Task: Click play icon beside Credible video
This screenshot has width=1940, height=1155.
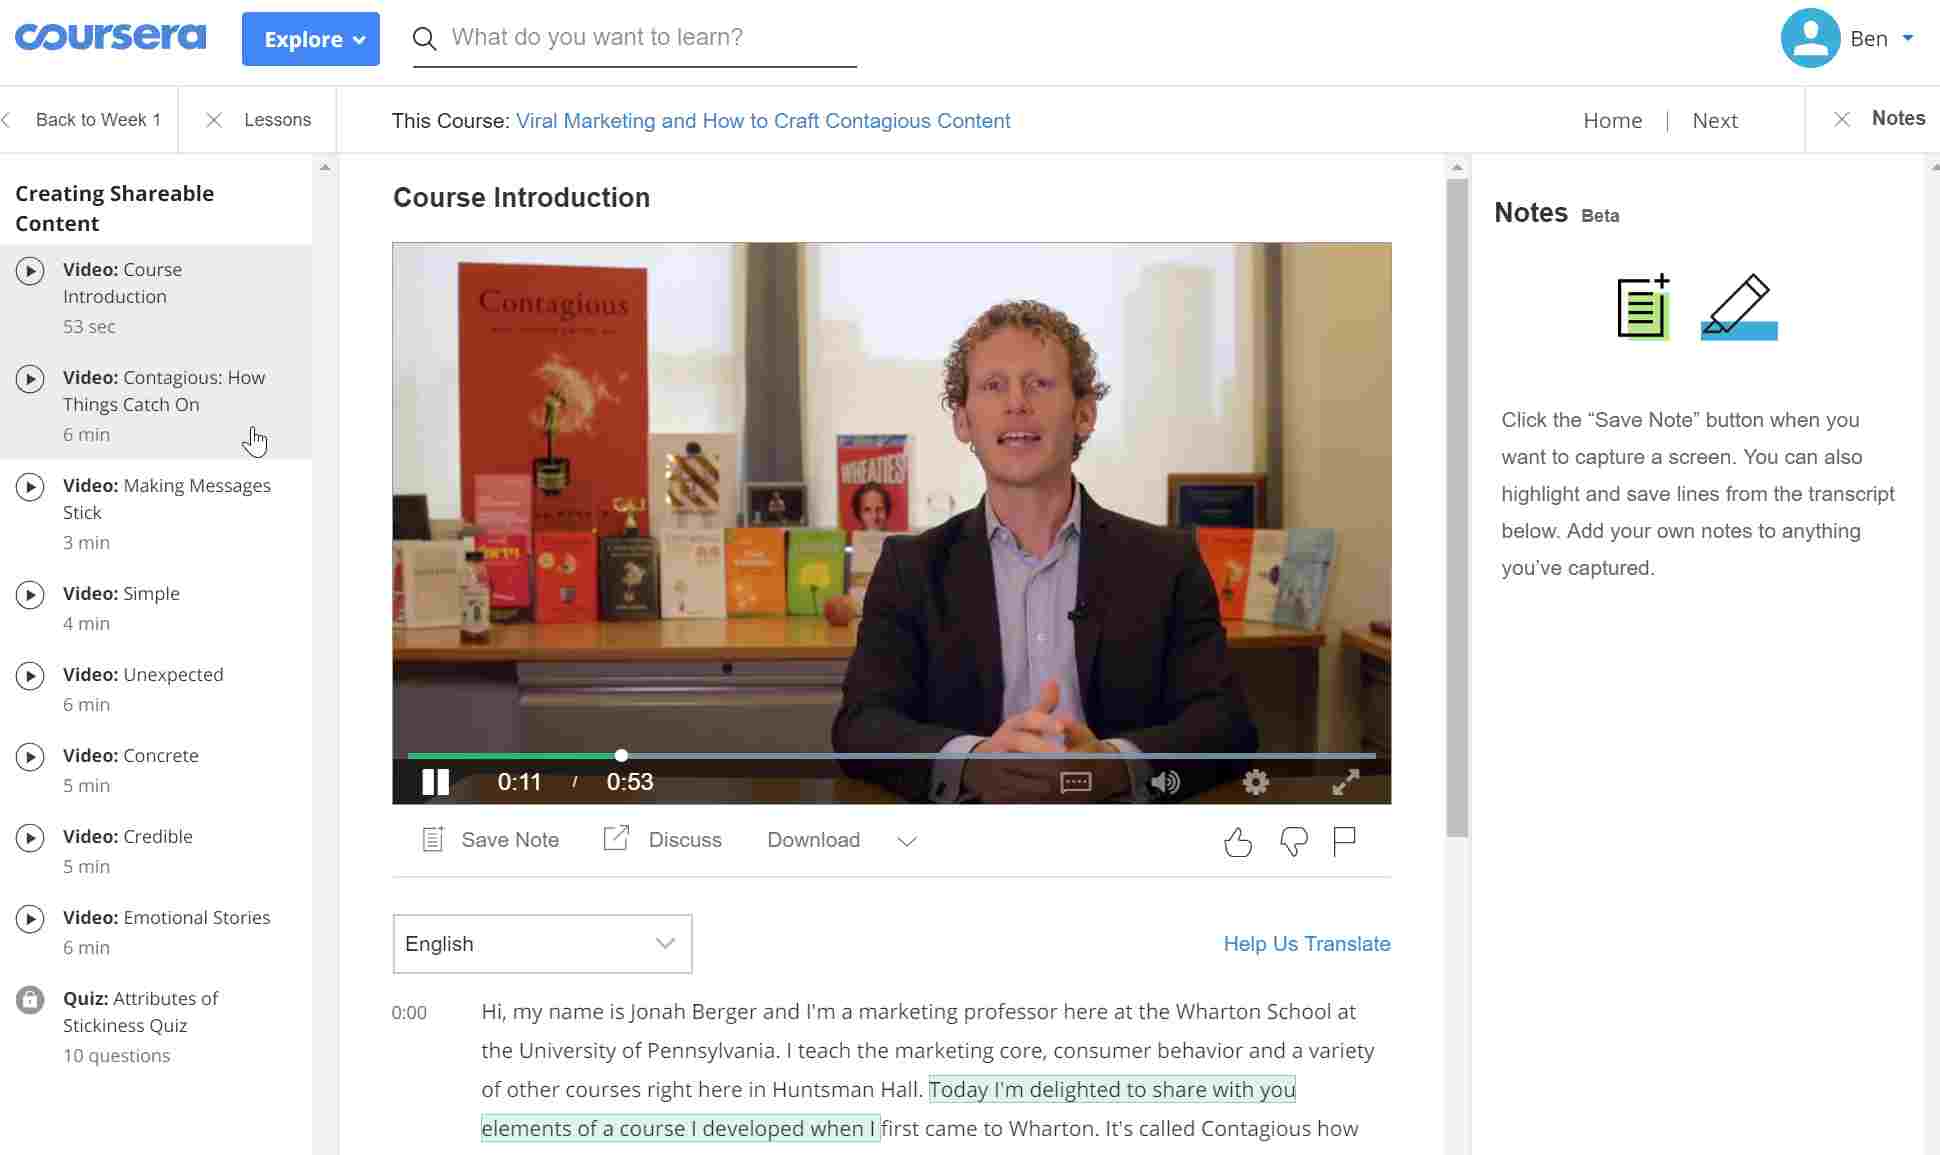Action: 30,838
